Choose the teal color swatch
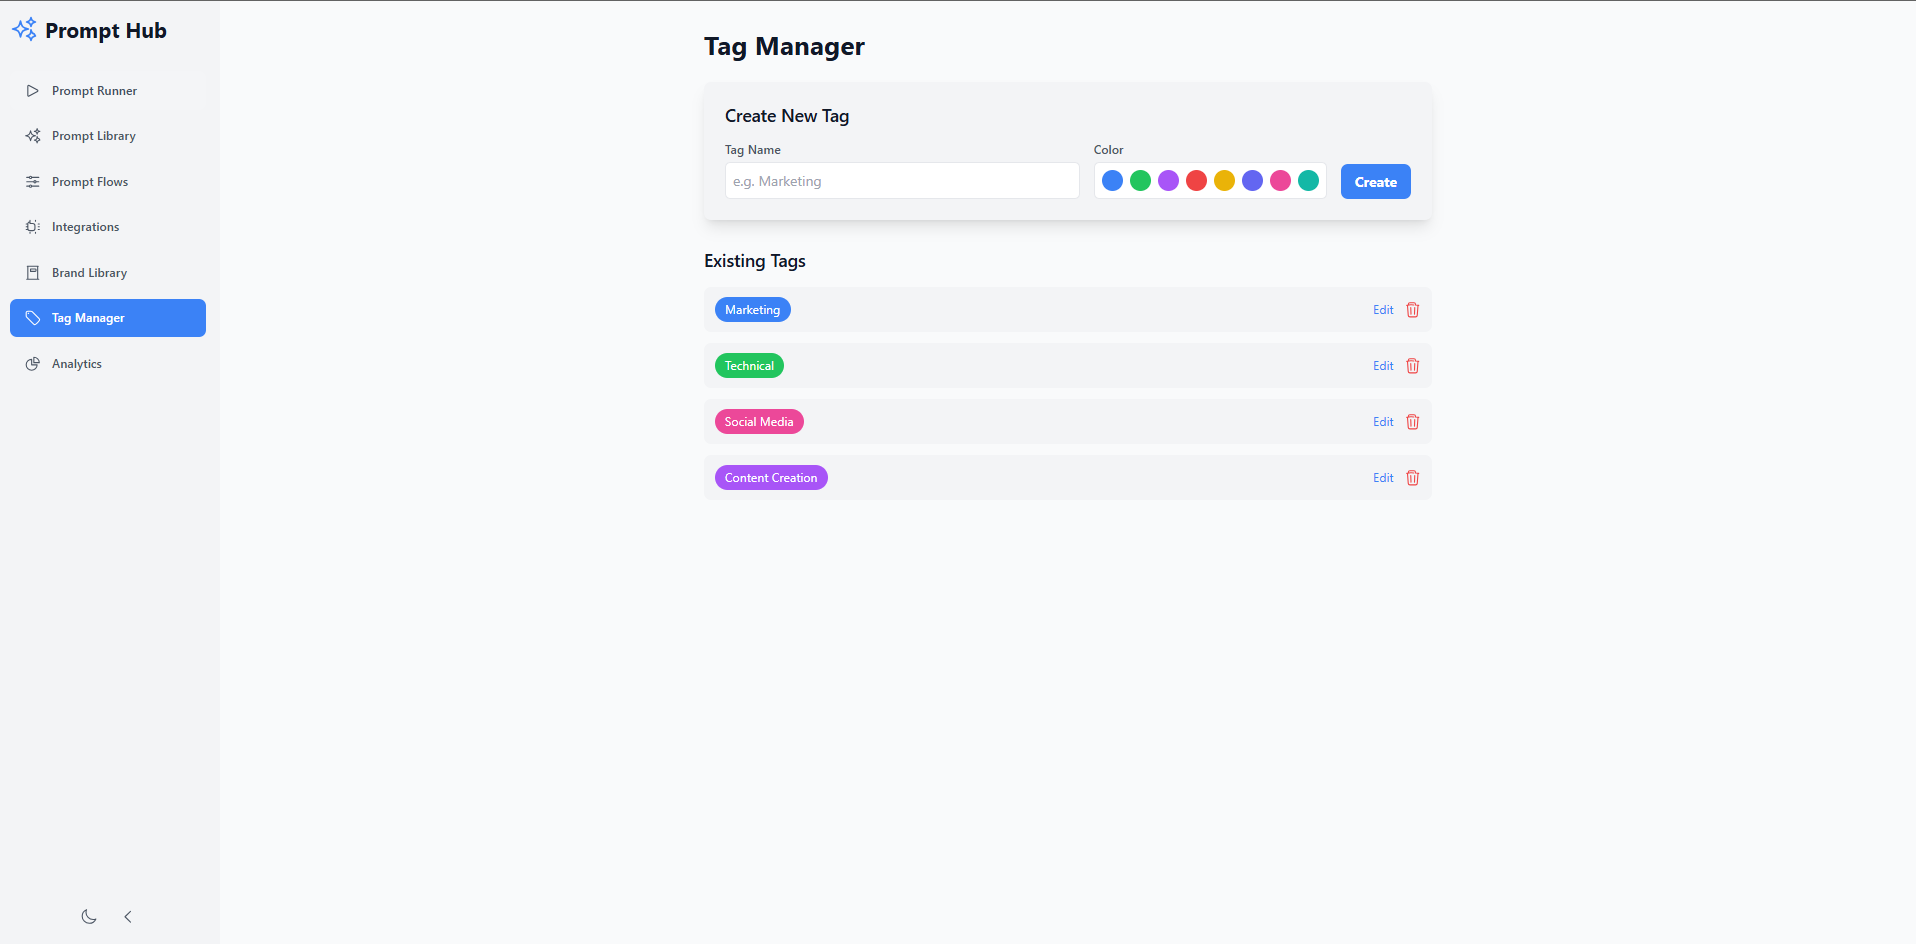The image size is (1916, 944). [1308, 181]
